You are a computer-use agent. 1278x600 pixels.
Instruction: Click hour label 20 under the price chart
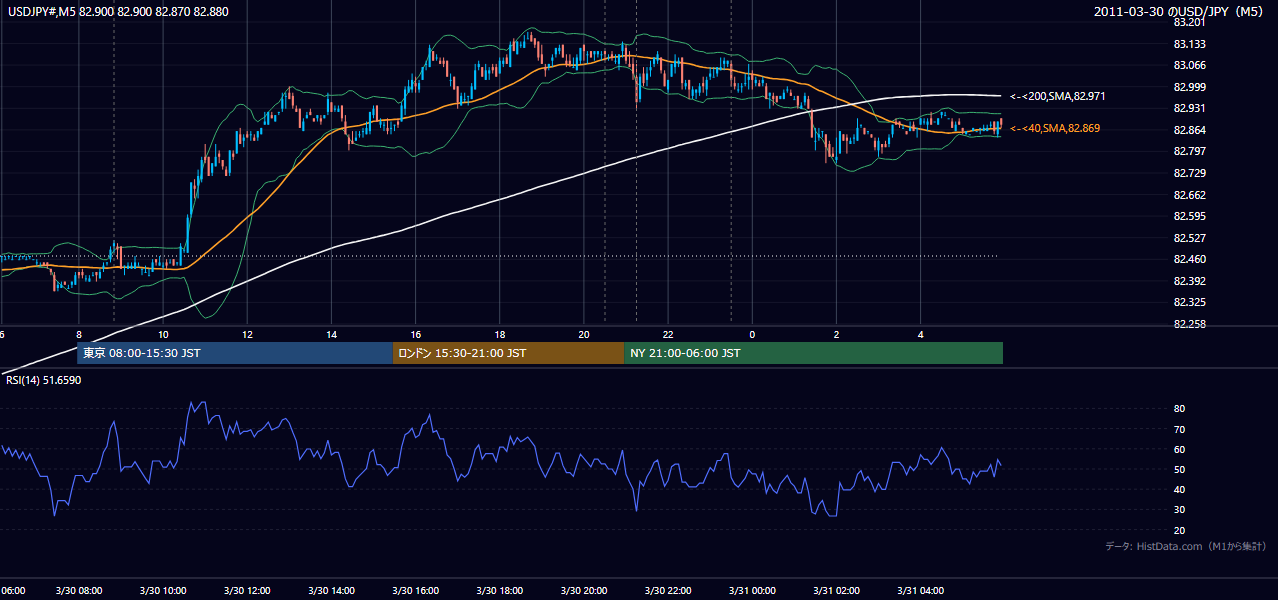[x=583, y=335]
